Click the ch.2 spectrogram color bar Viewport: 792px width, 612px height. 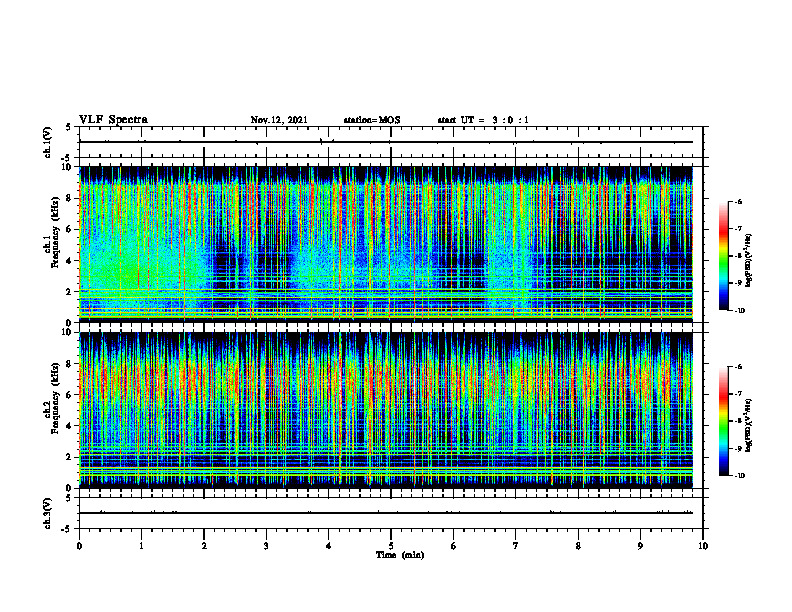[723, 421]
